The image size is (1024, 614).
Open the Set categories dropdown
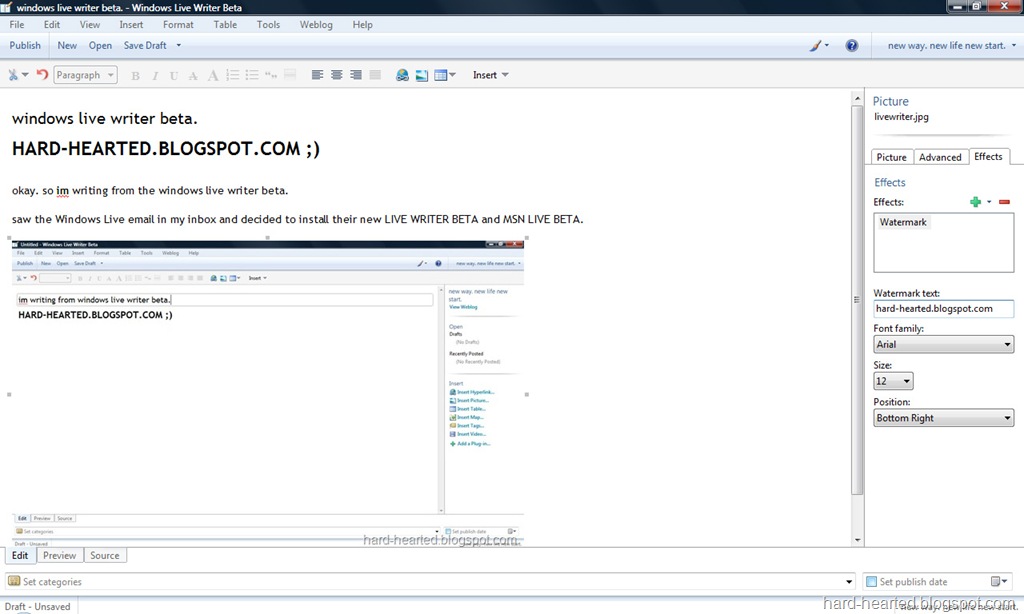[430, 582]
